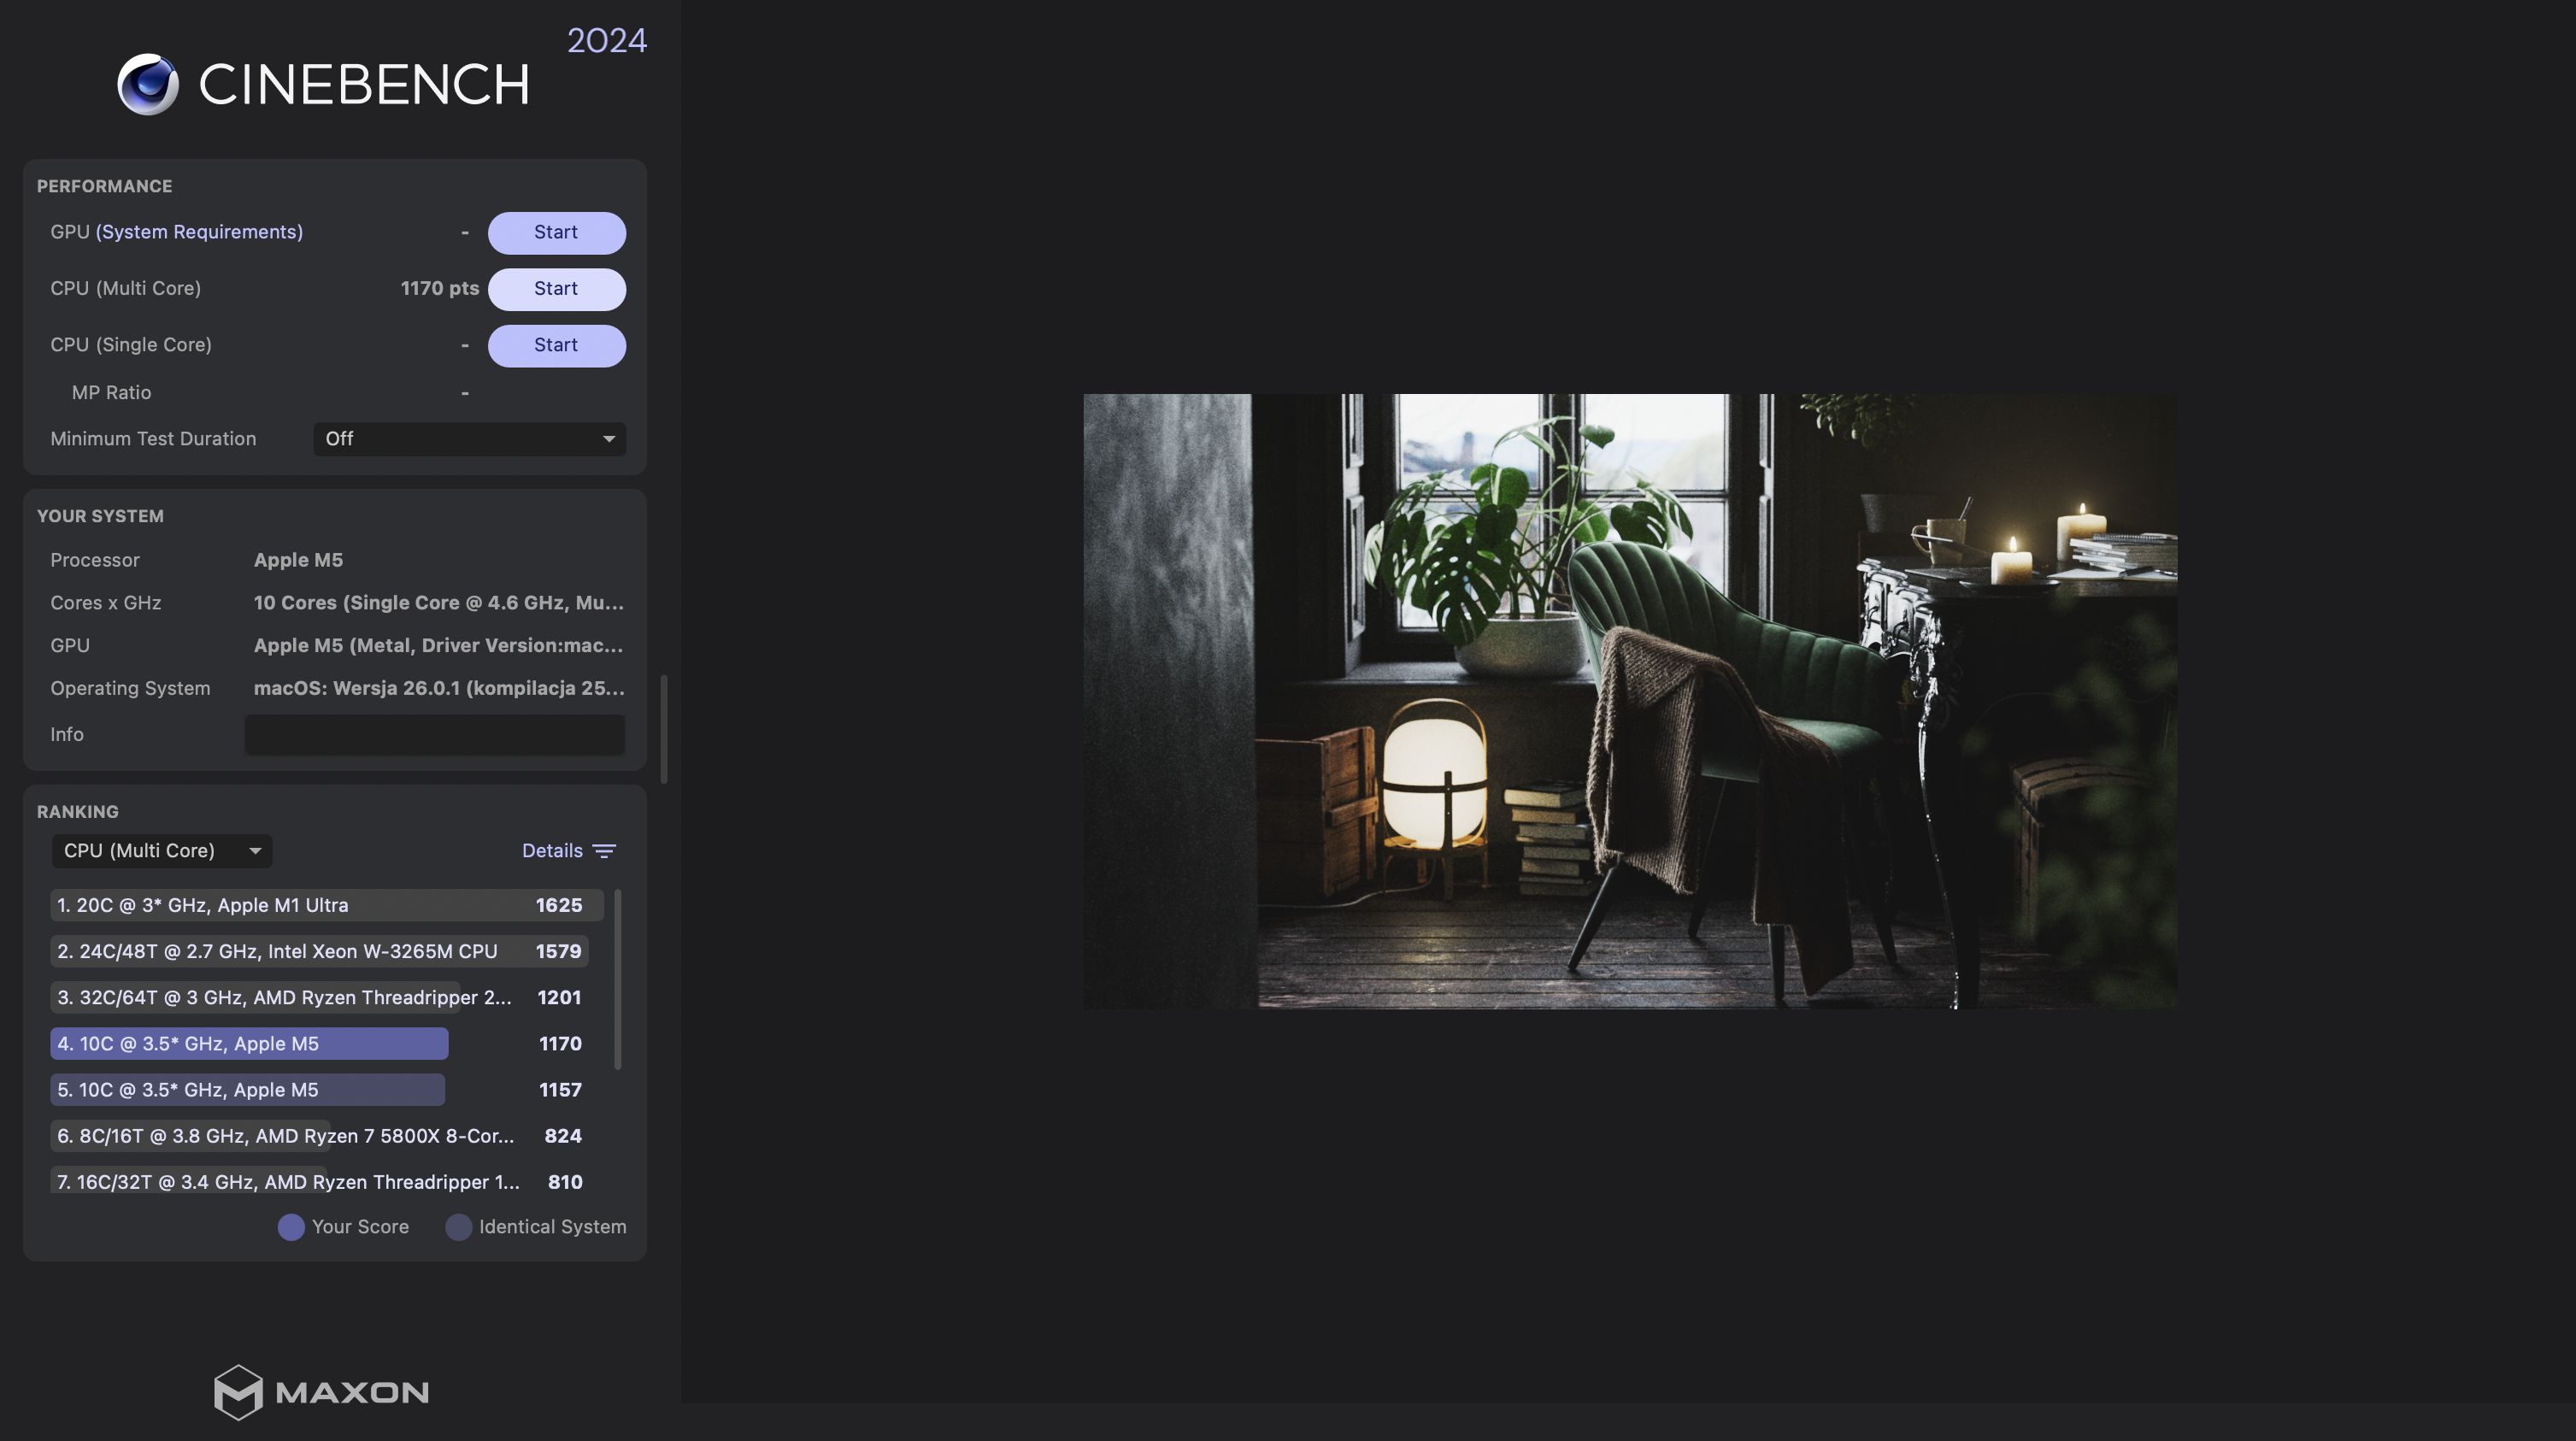Image resolution: width=2576 pixels, height=1441 pixels.
Task: Click the ranking dropdown arrow
Action: pyautogui.click(x=255, y=851)
